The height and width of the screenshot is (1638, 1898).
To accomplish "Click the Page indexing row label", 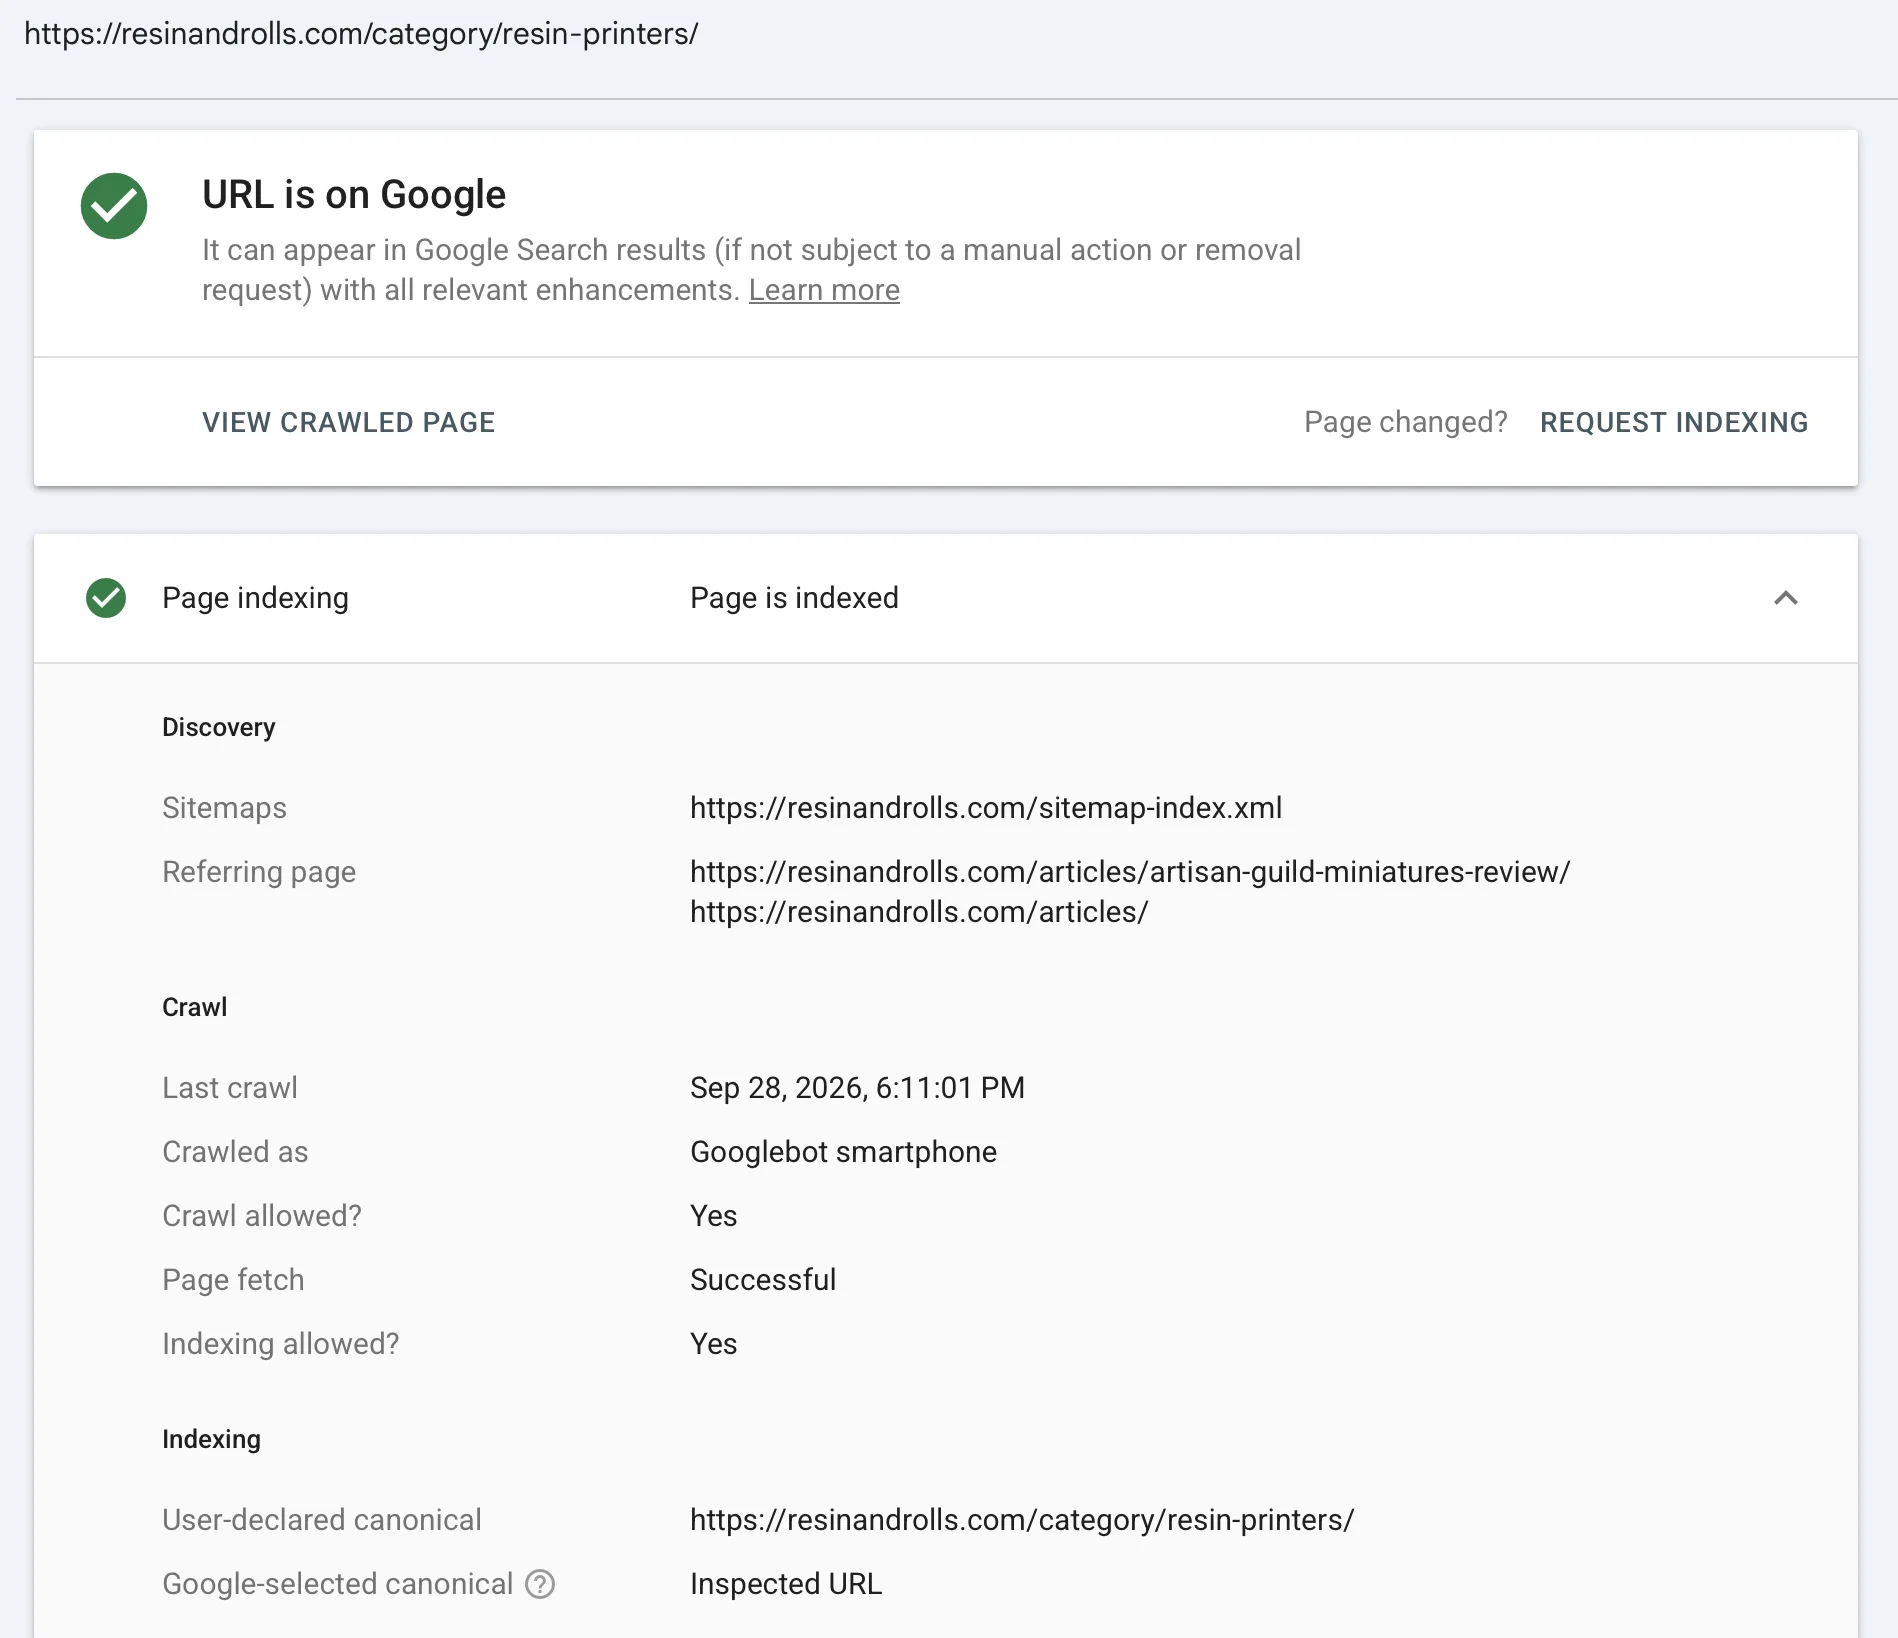I will click(x=255, y=598).
